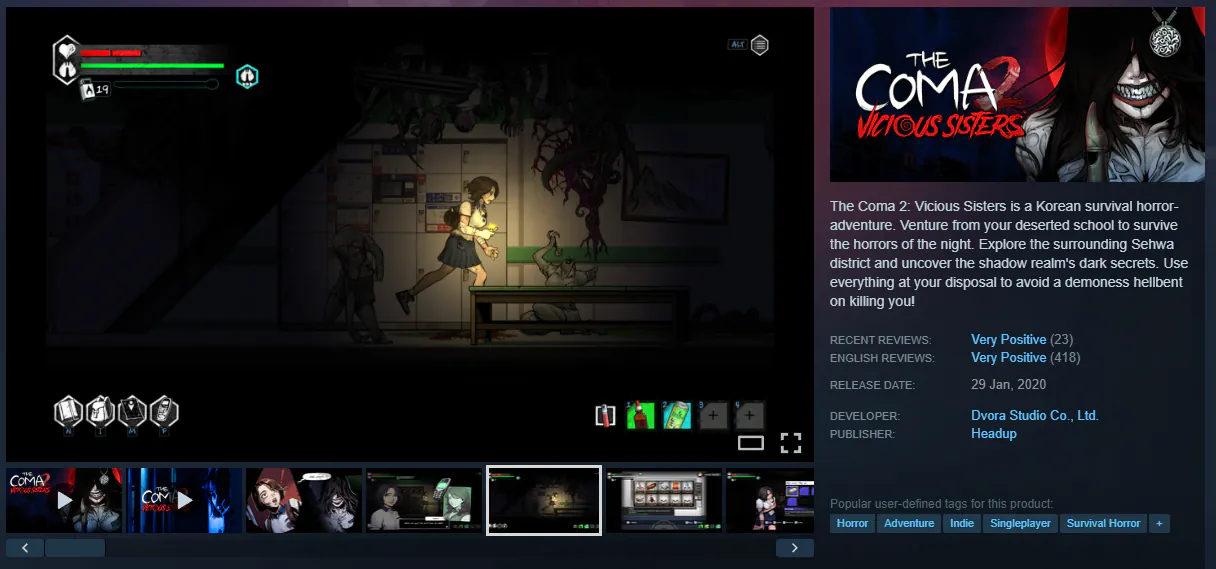Viewport: 1216px width, 569px height.
Task: Click the card counter showing 19
Action: (96, 89)
